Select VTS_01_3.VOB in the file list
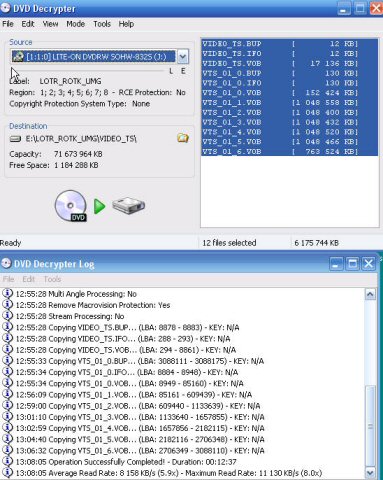The width and height of the screenshot is (383, 480). tap(289, 122)
